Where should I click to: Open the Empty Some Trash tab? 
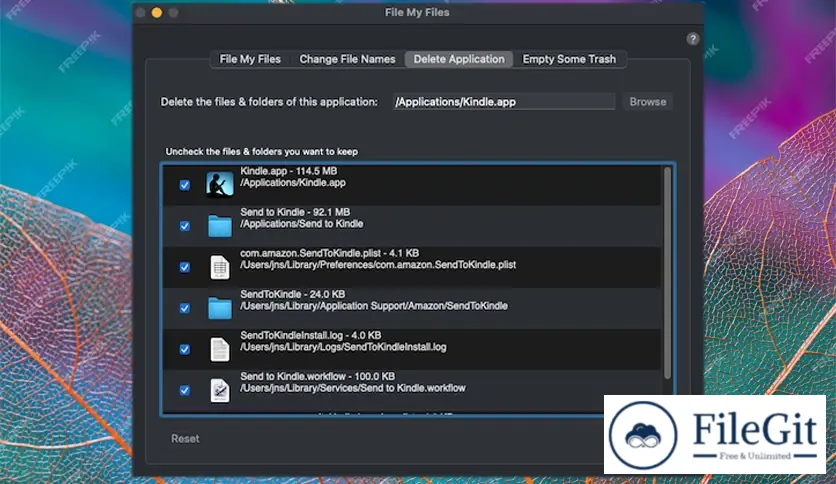click(x=569, y=59)
